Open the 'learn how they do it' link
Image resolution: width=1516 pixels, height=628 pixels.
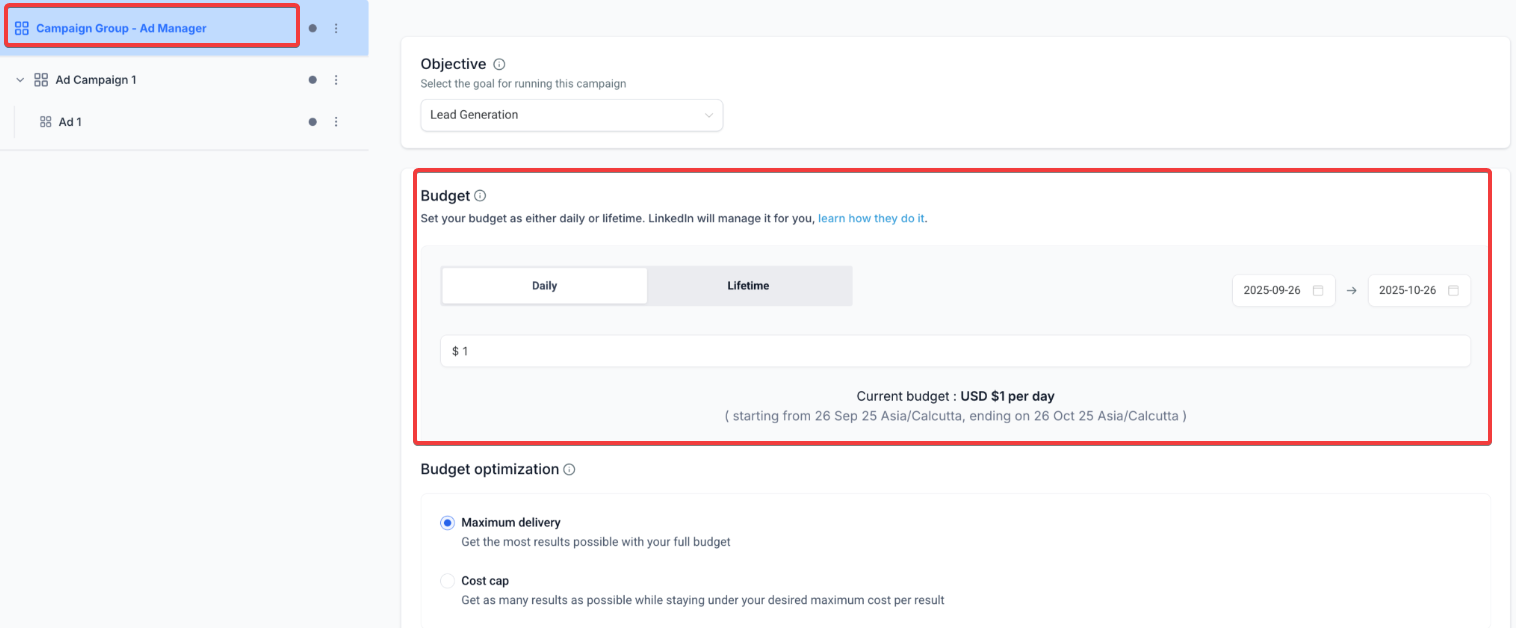871,218
